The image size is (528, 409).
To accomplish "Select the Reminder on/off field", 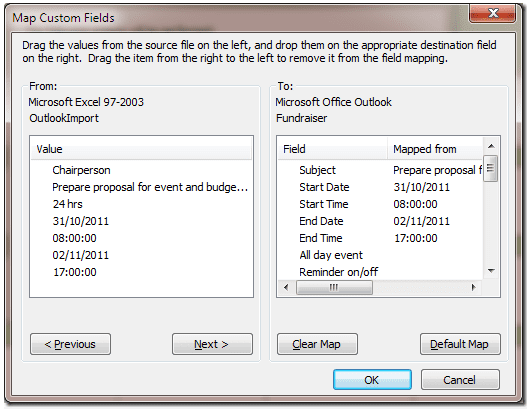I will point(338,272).
